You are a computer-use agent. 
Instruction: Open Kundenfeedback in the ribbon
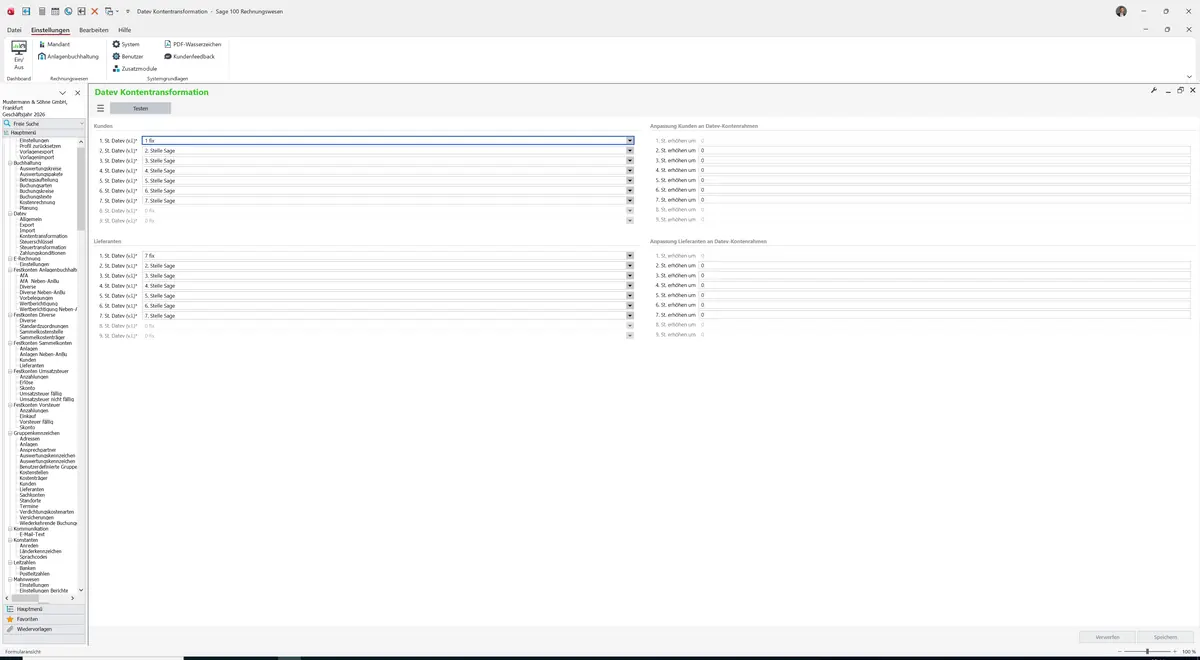tap(189, 56)
